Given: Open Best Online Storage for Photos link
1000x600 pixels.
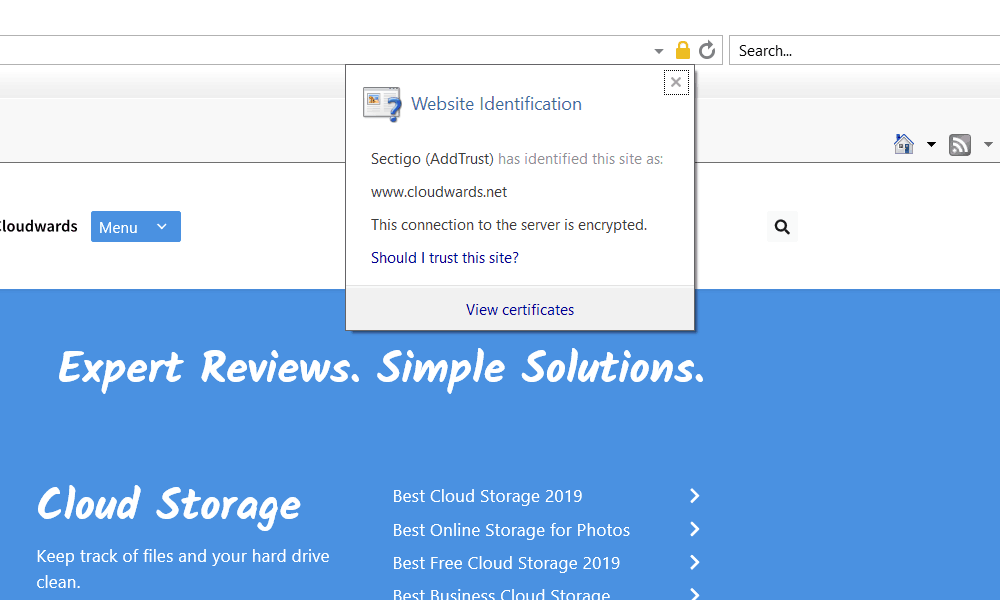Looking at the screenshot, I should point(511,530).
